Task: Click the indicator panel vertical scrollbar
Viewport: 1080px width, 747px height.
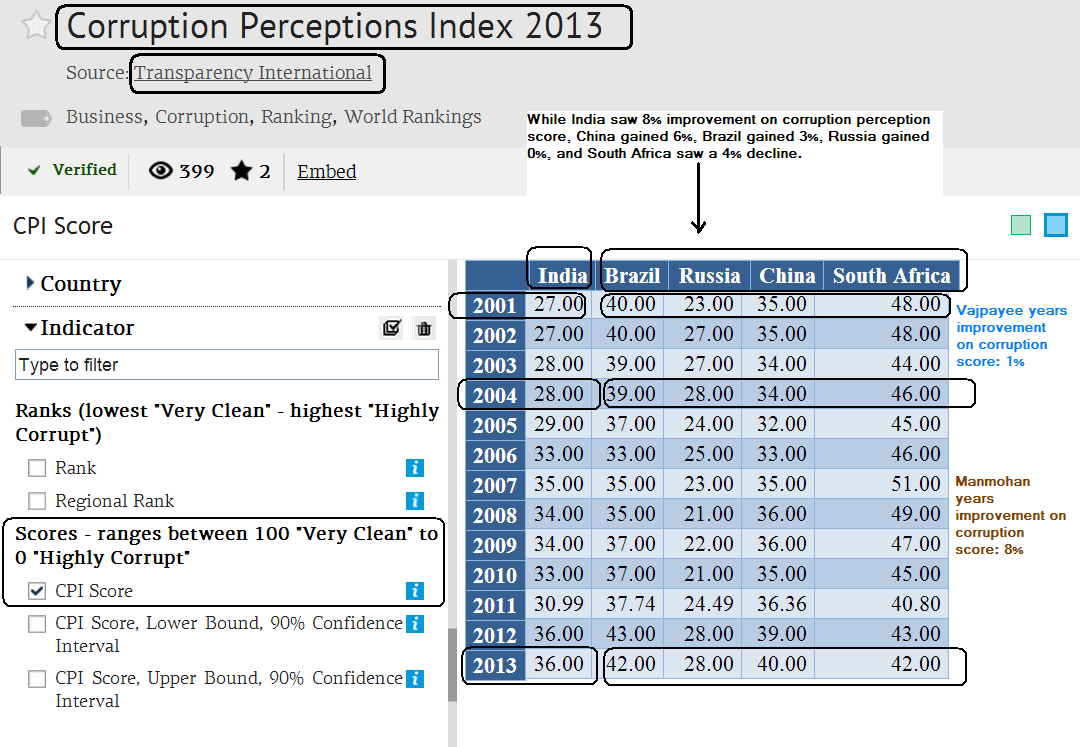Action: coord(453,664)
